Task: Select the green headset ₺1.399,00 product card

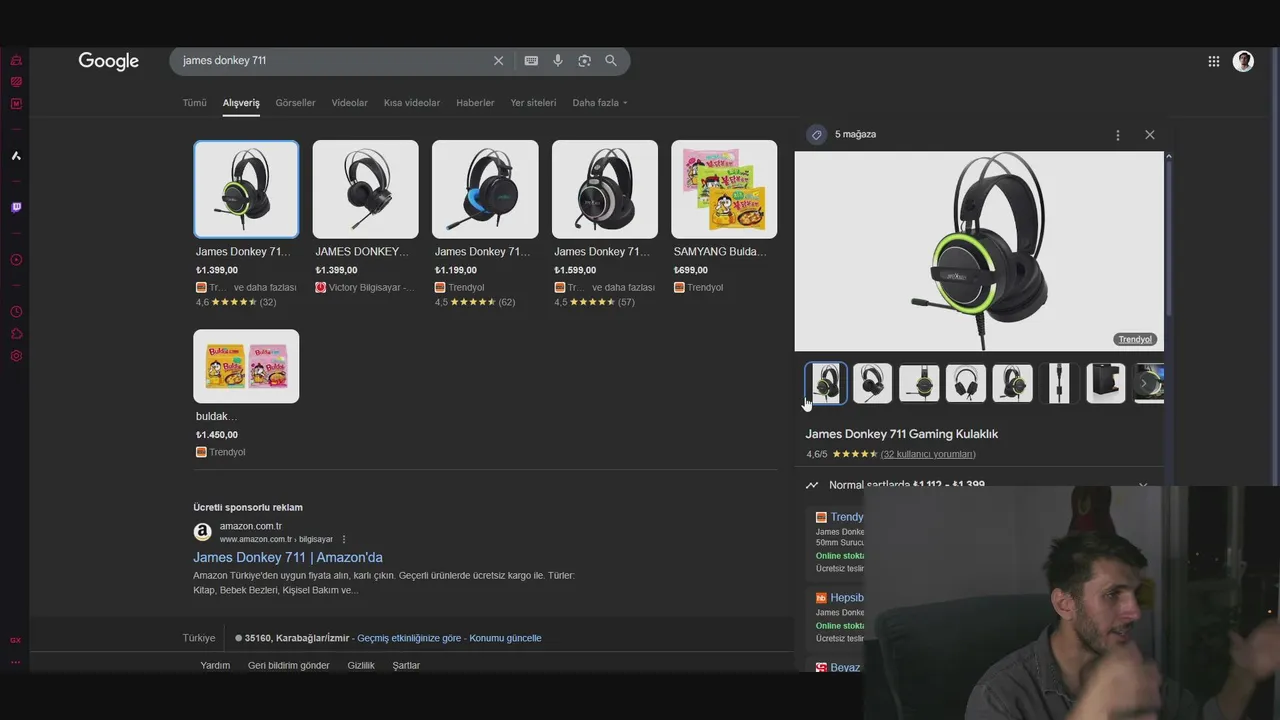Action: tap(246, 224)
